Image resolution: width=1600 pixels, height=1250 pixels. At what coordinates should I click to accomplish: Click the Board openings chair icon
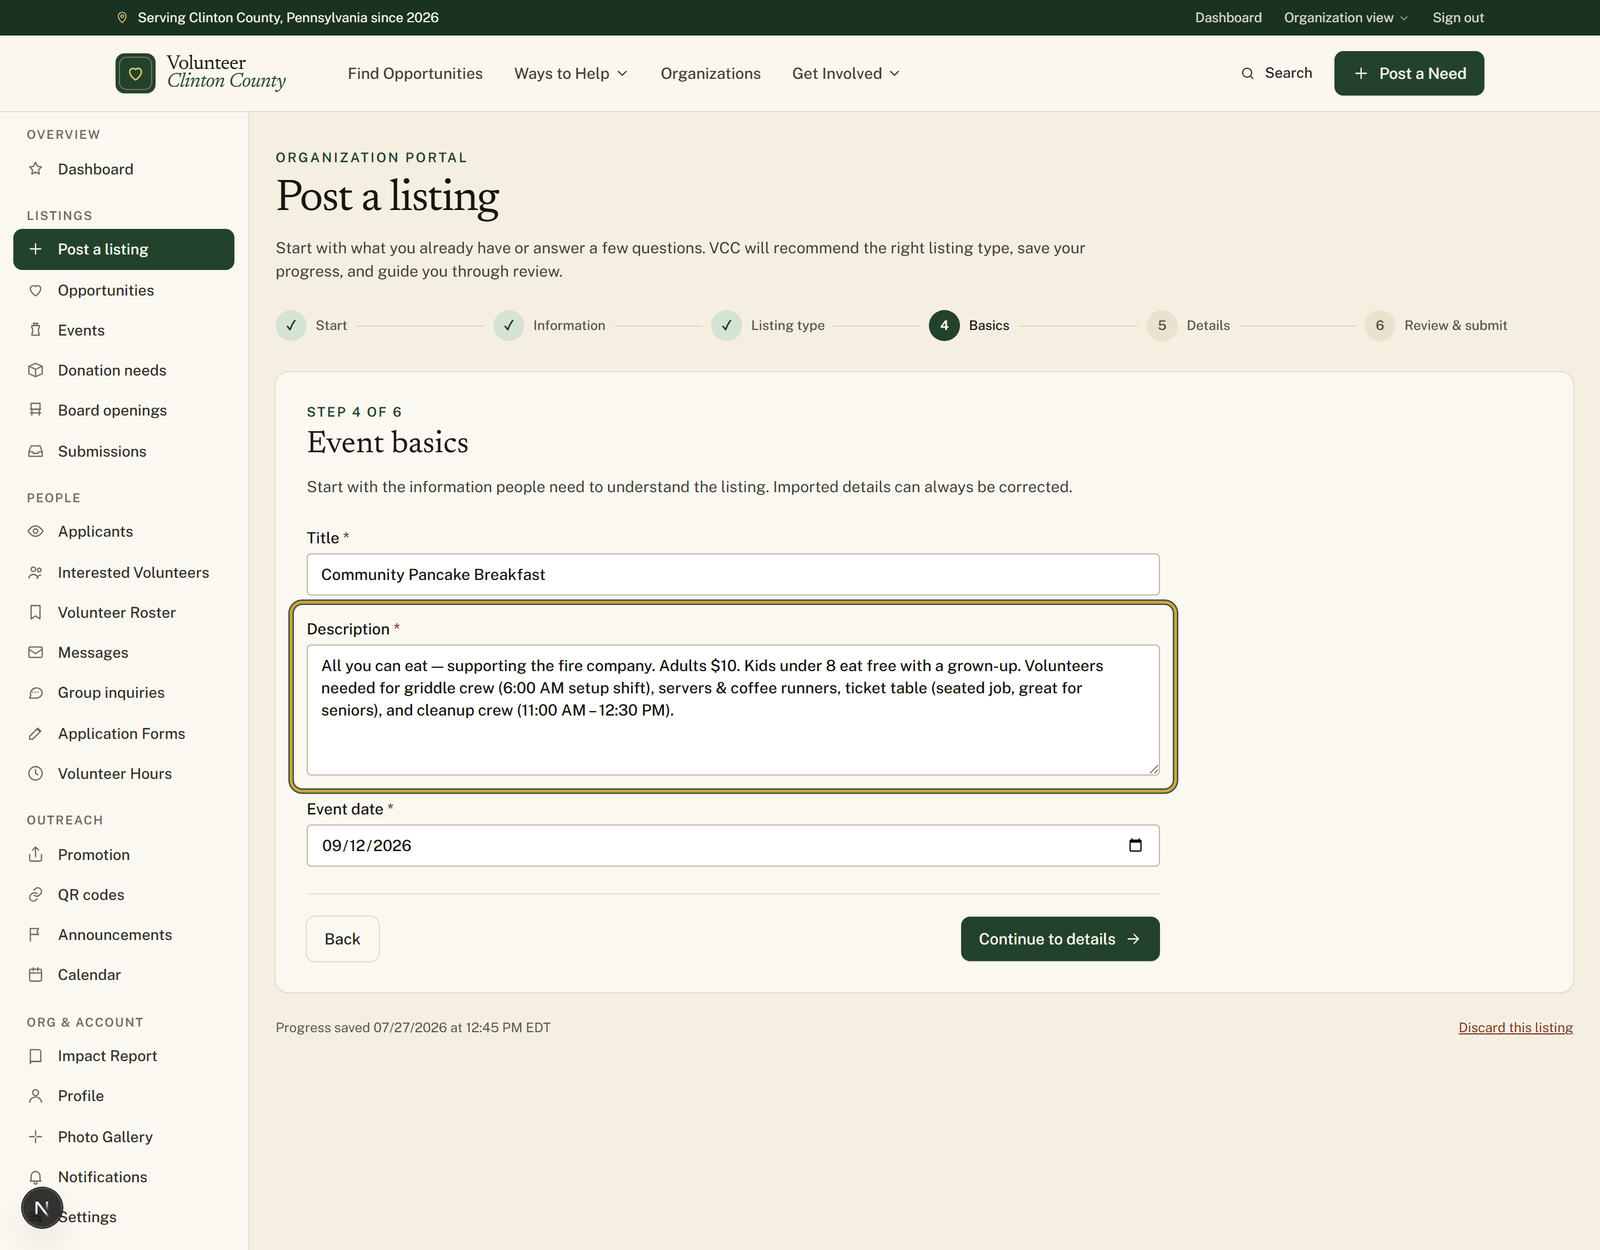[x=36, y=410]
